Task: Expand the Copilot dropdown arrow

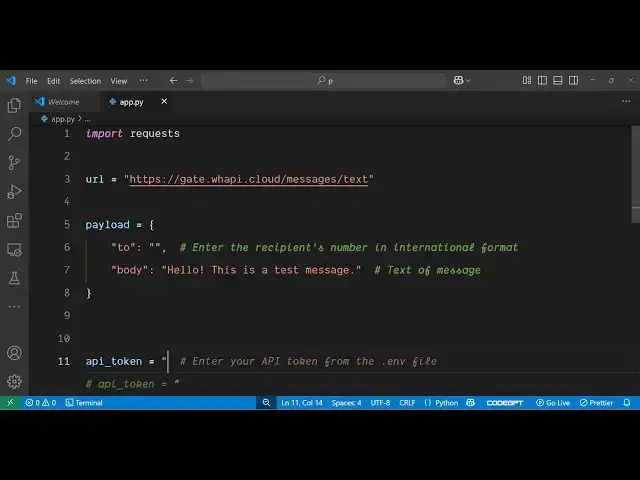Action: click(468, 80)
